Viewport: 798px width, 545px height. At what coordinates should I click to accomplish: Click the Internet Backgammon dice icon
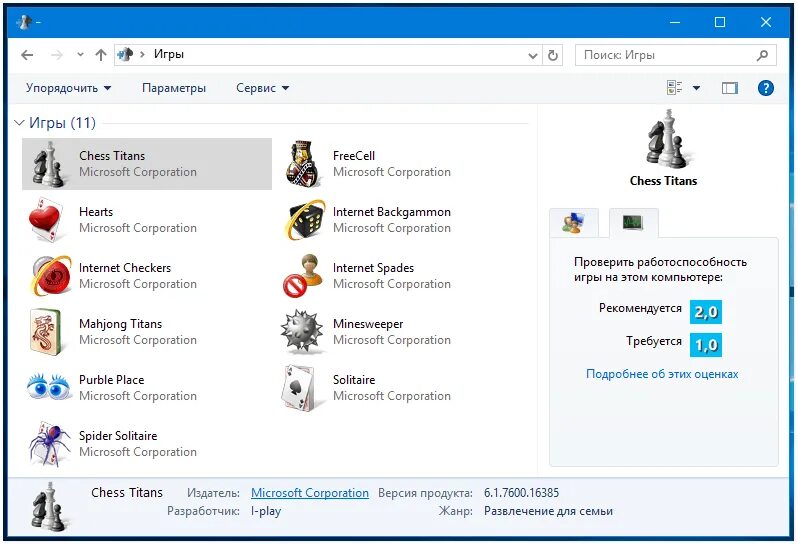pos(304,220)
